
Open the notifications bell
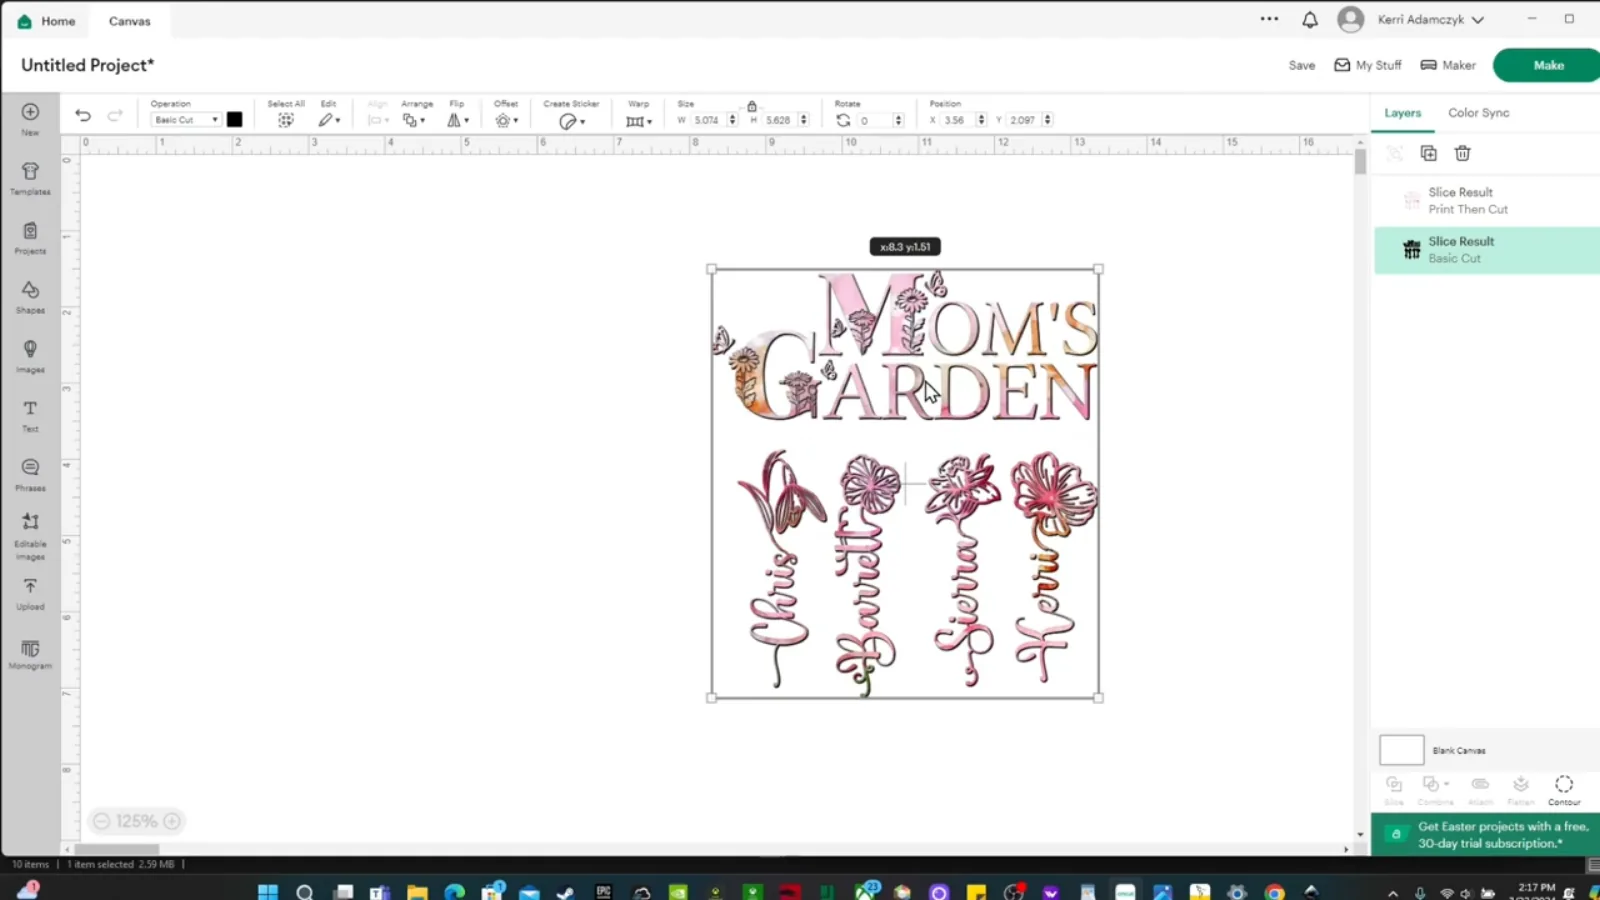(x=1309, y=20)
